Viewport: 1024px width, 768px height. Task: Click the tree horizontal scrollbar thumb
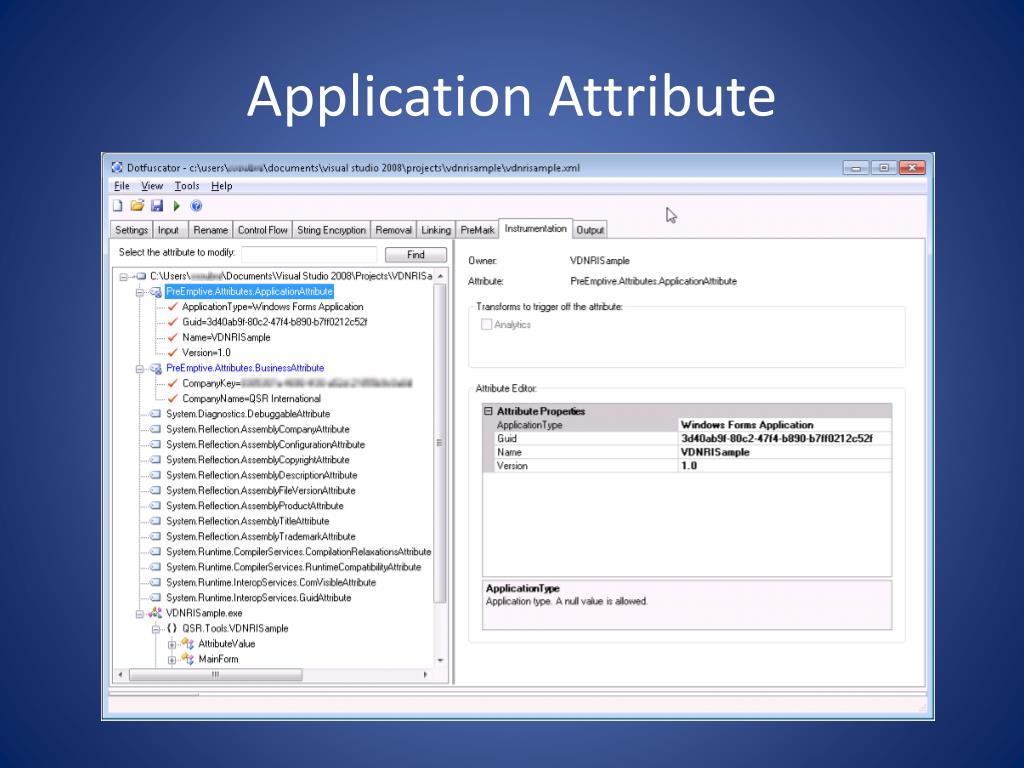coord(216,675)
